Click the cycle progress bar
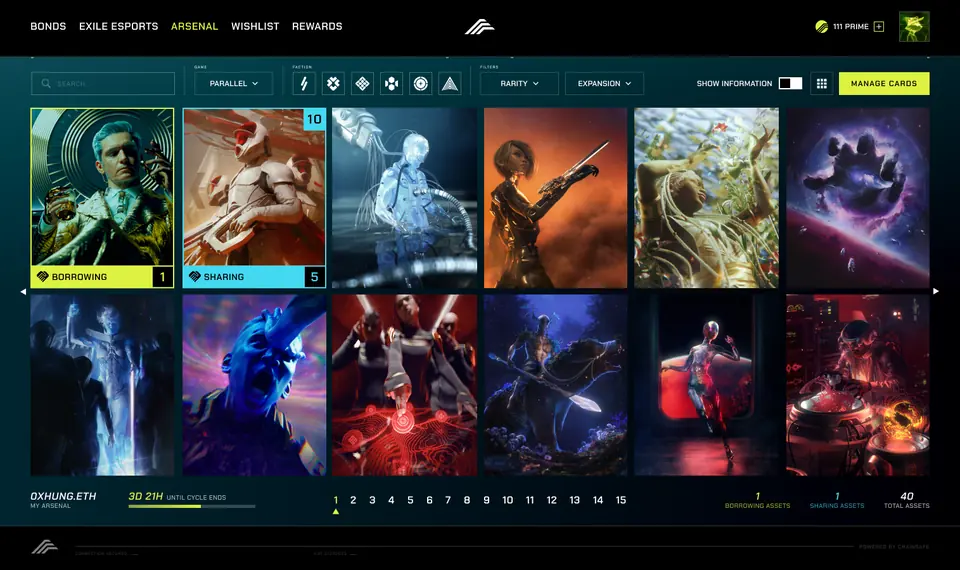 (192, 506)
